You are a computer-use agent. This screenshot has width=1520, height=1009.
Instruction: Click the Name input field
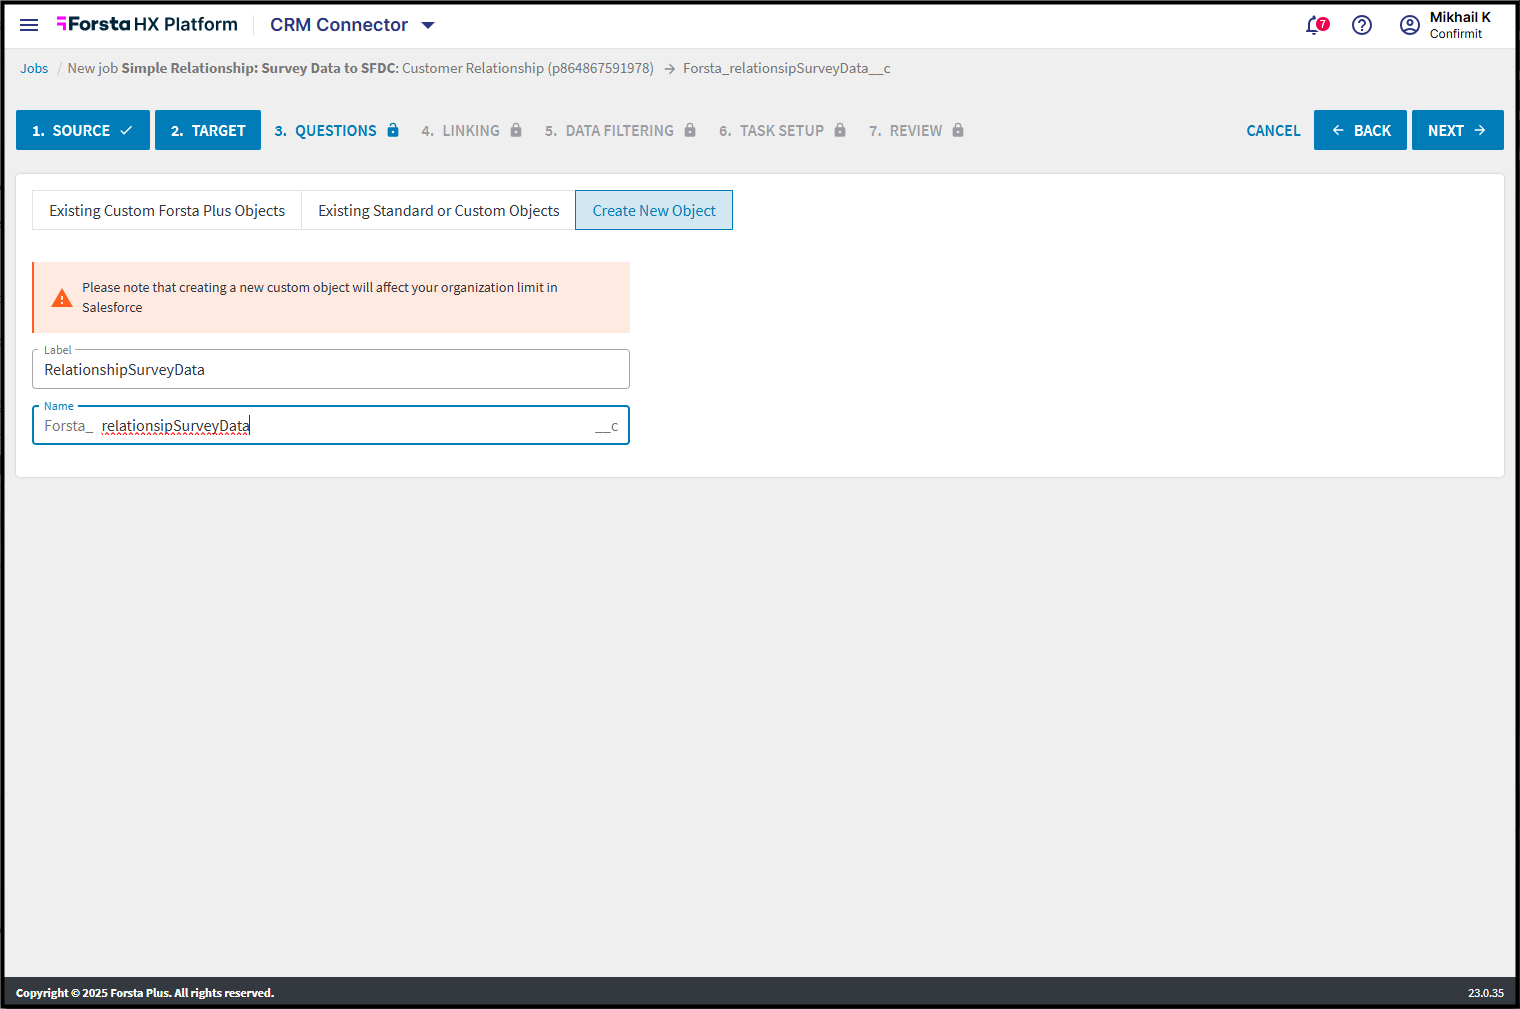pos(331,425)
